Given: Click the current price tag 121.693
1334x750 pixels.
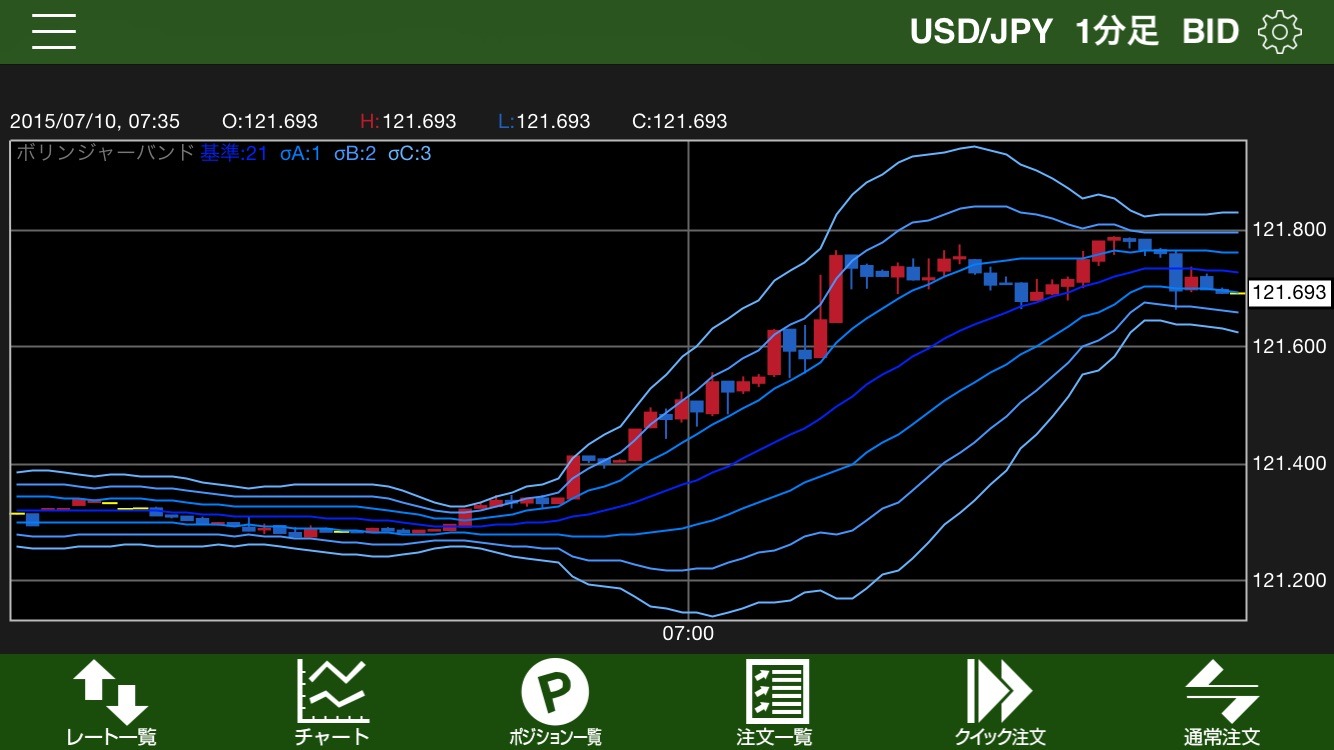Looking at the screenshot, I should coord(1290,293).
